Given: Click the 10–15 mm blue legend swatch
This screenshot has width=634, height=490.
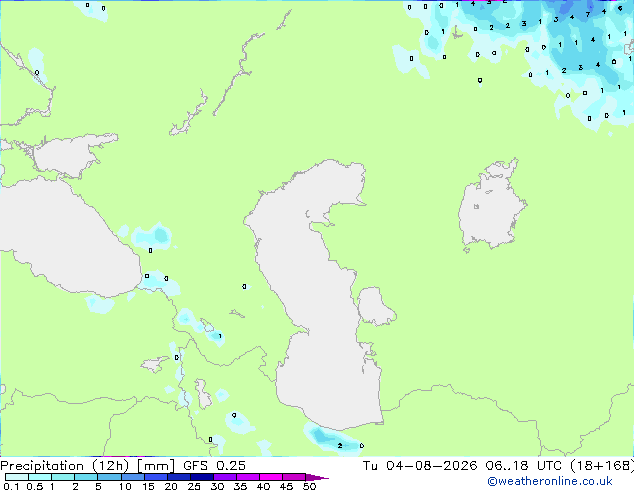Looking at the screenshot, I should click(x=133, y=477).
